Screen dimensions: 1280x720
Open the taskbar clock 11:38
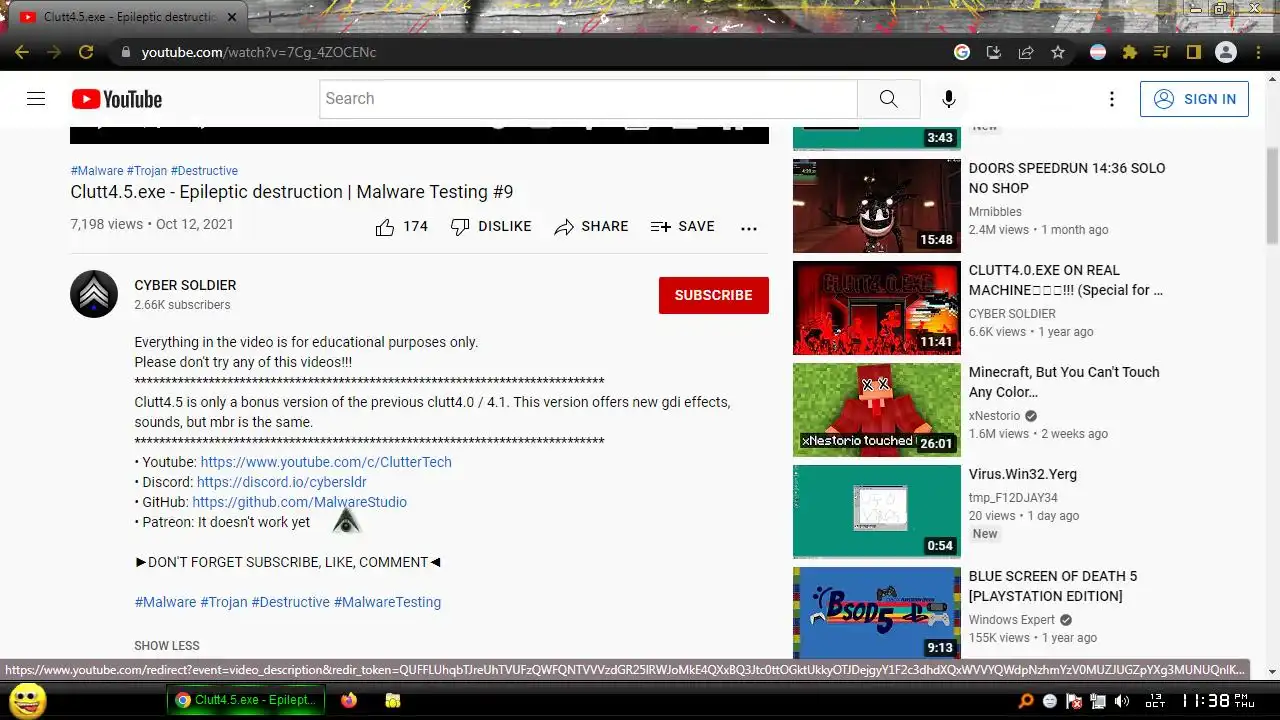coord(1217,701)
